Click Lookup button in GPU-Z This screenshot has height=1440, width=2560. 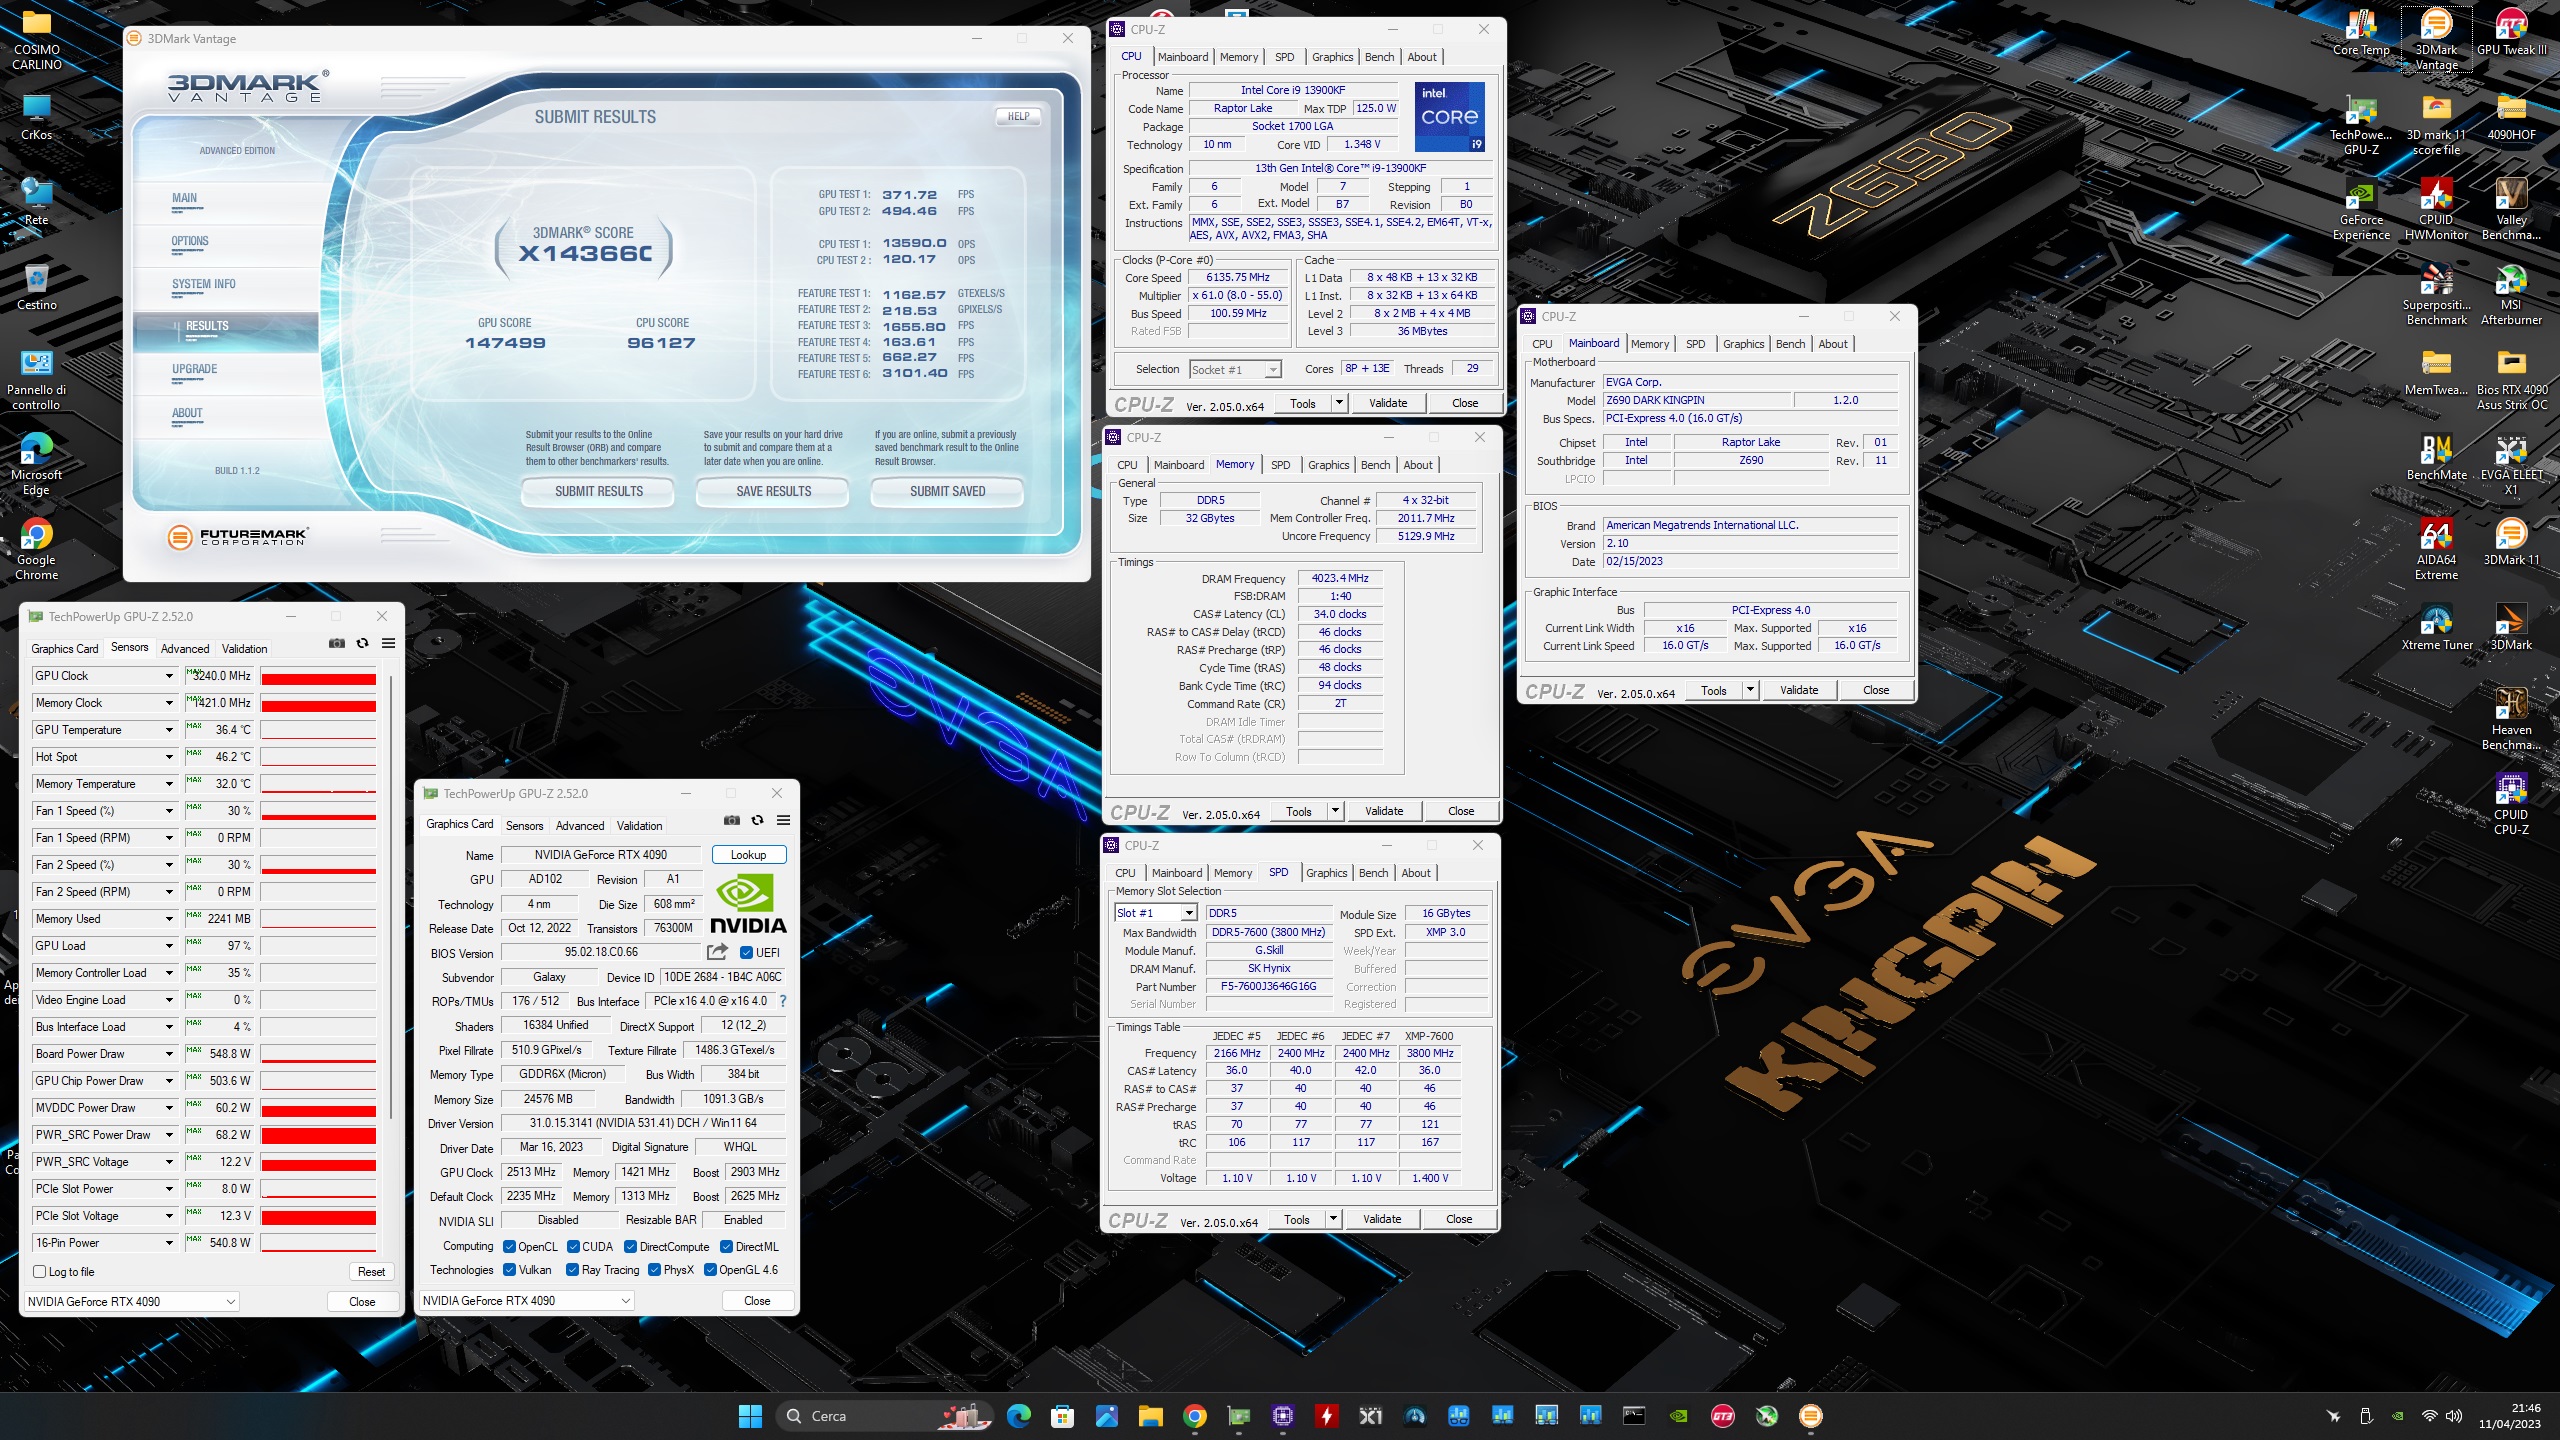(749, 855)
